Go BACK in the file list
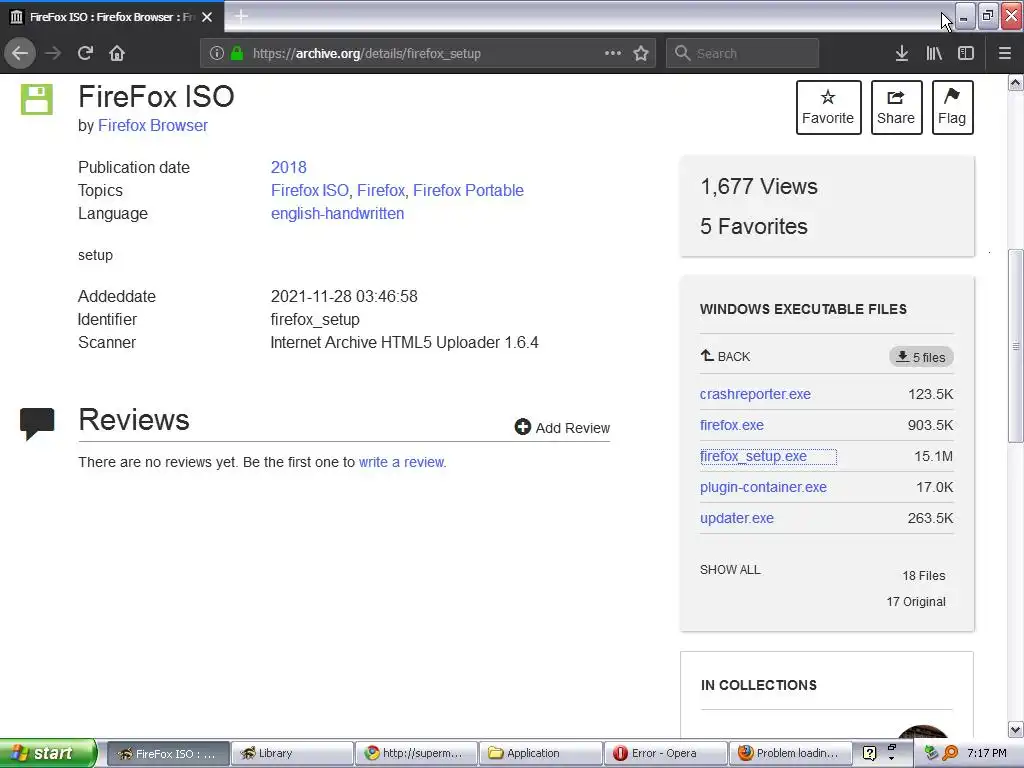 click(x=726, y=357)
